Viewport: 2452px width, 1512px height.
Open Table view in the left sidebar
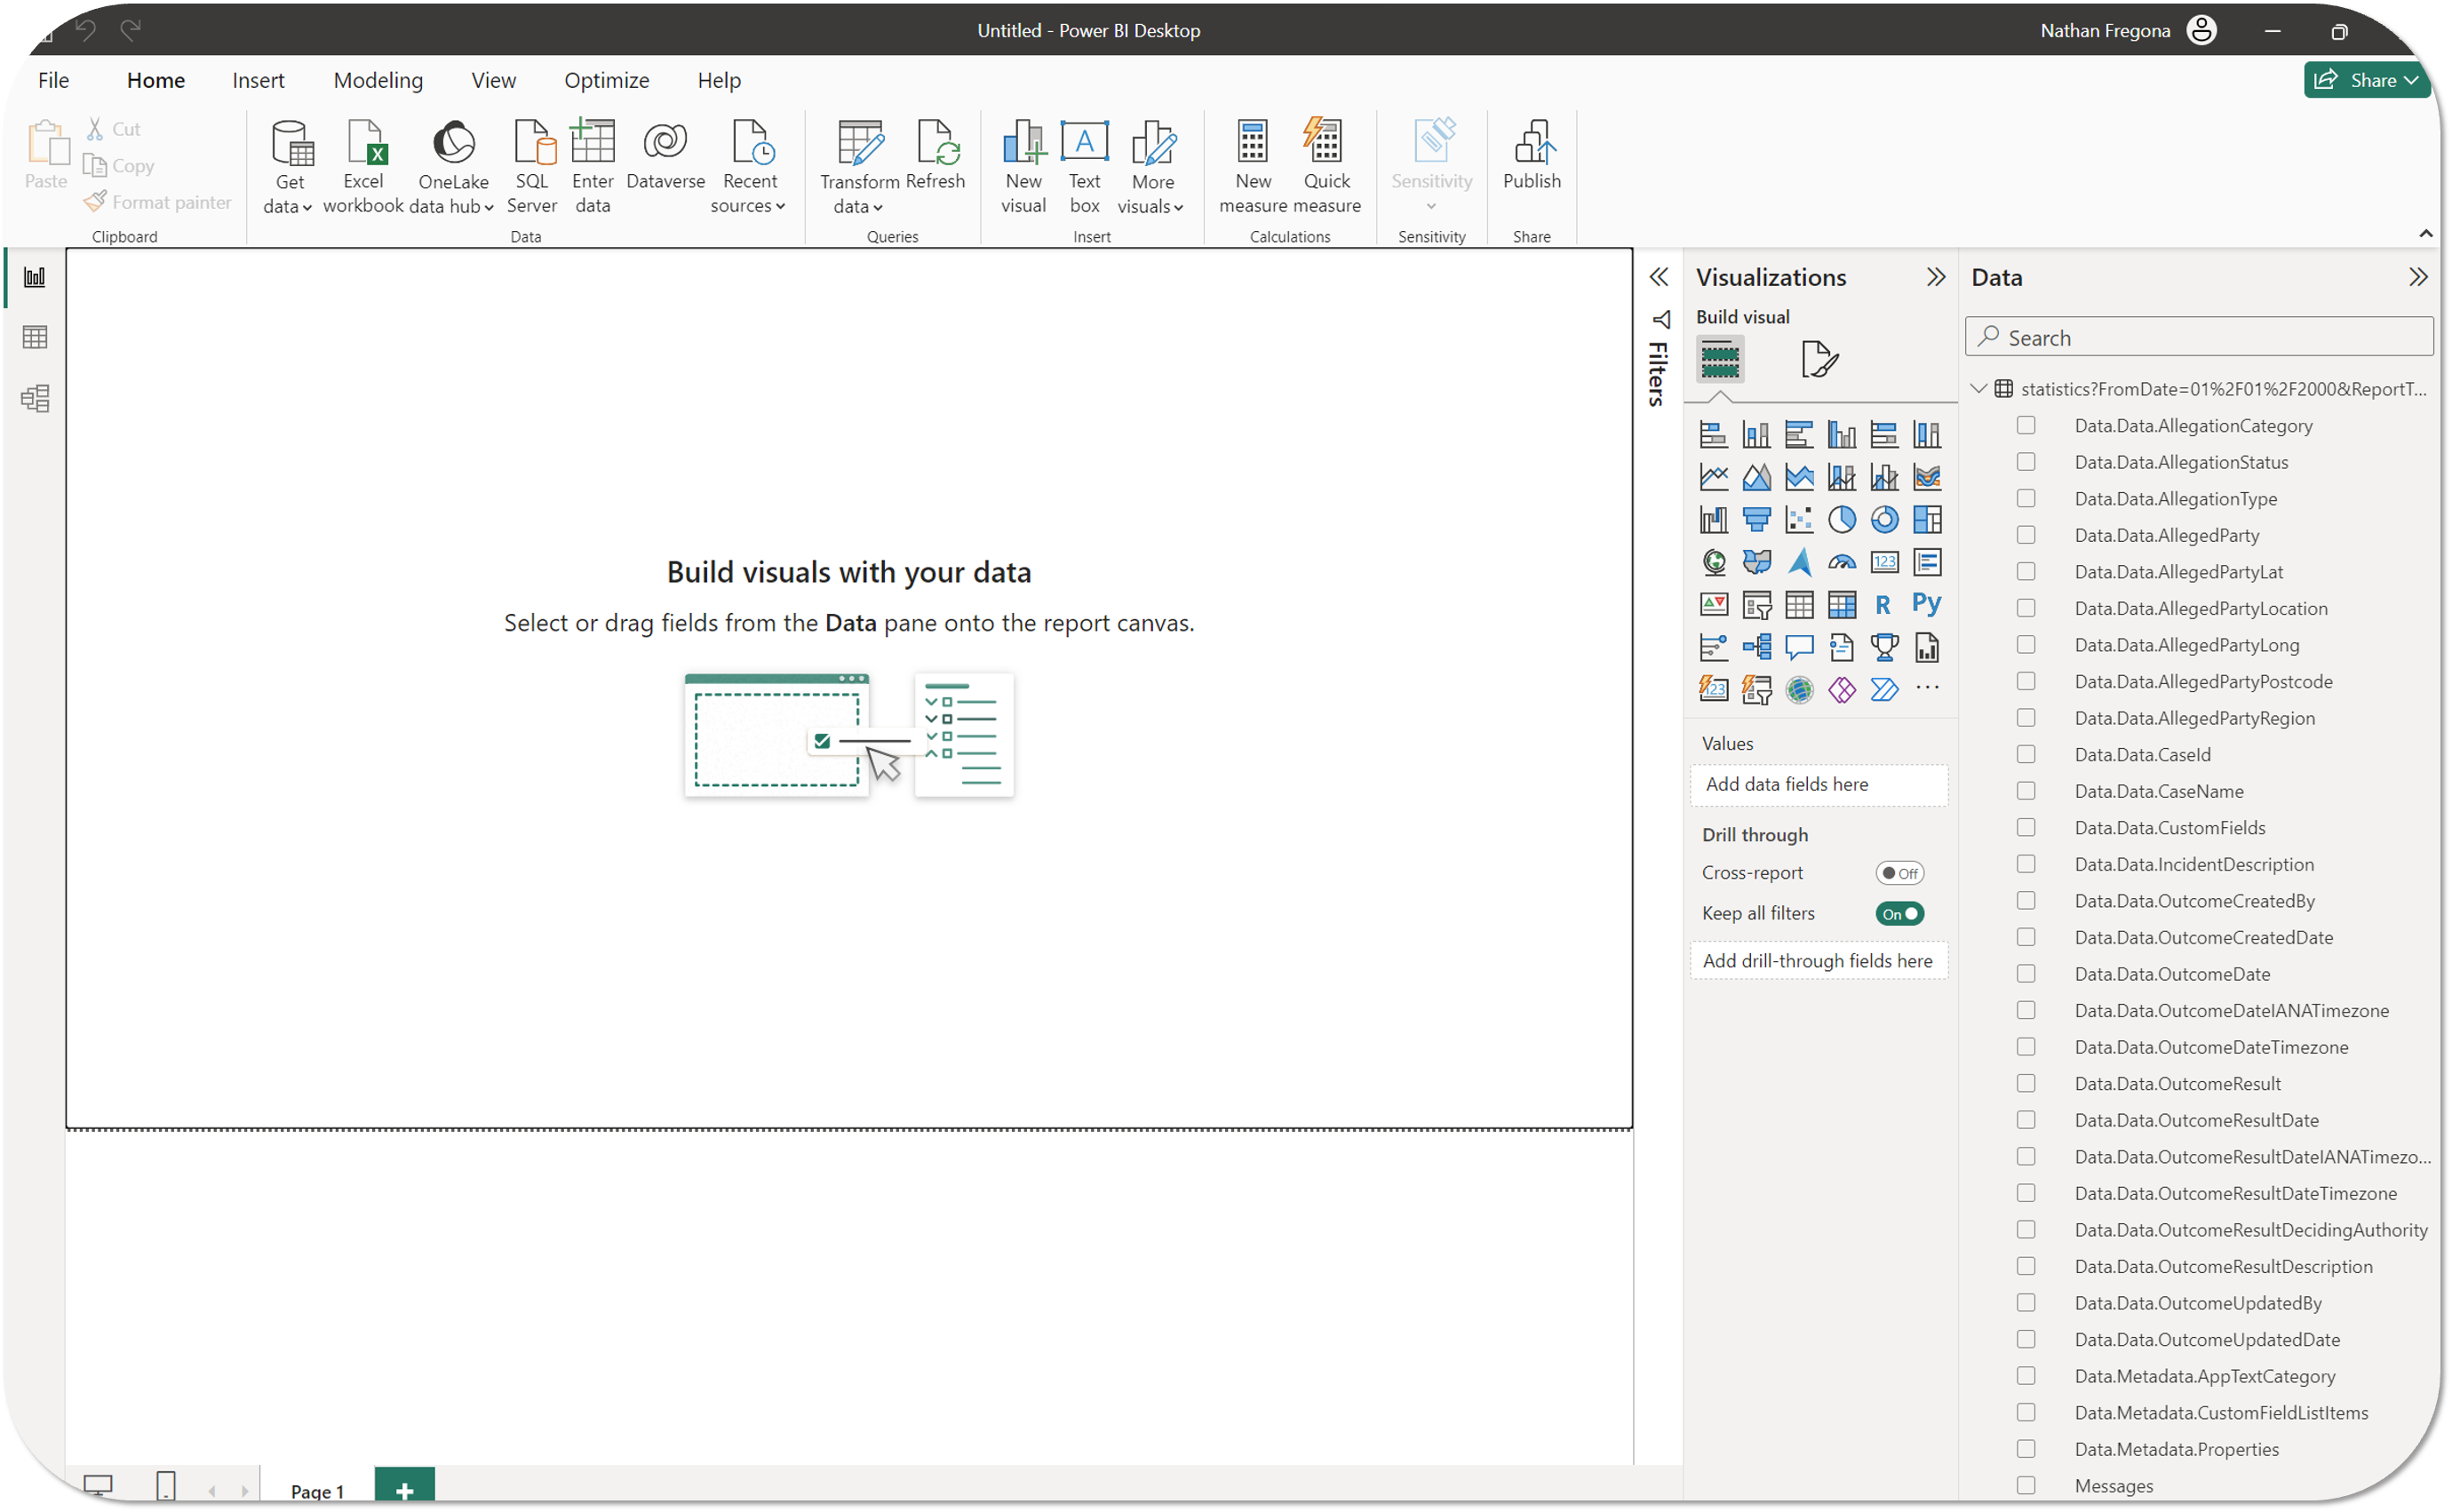tap(35, 337)
